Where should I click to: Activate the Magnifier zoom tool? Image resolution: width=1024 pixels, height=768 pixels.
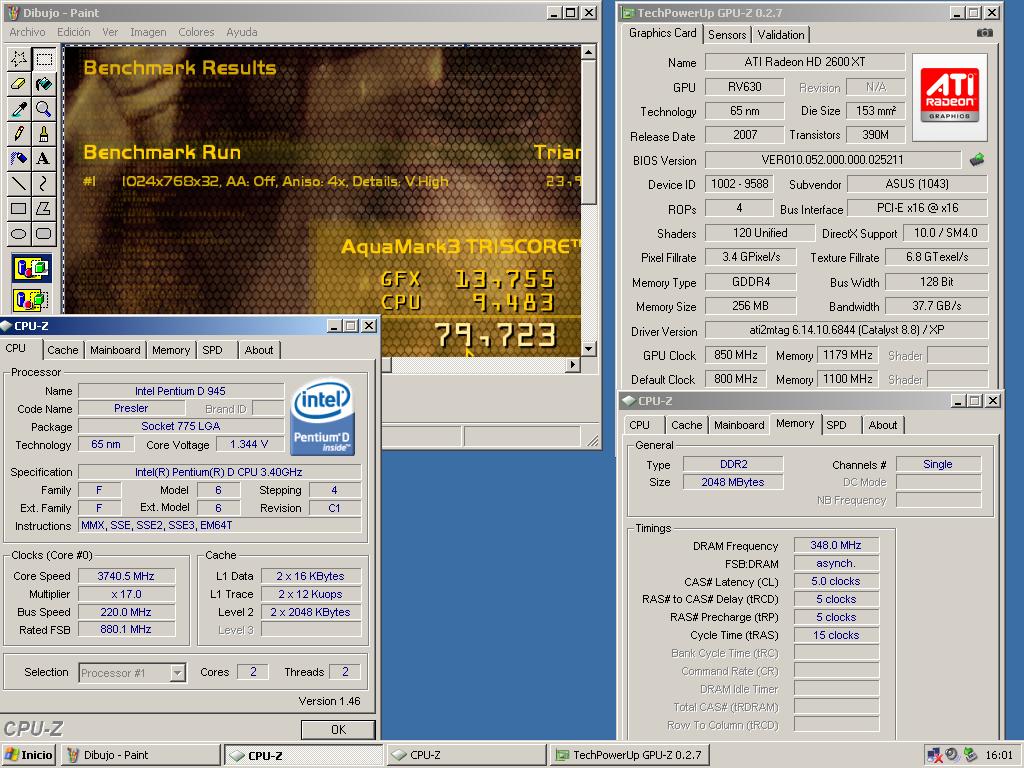44,109
